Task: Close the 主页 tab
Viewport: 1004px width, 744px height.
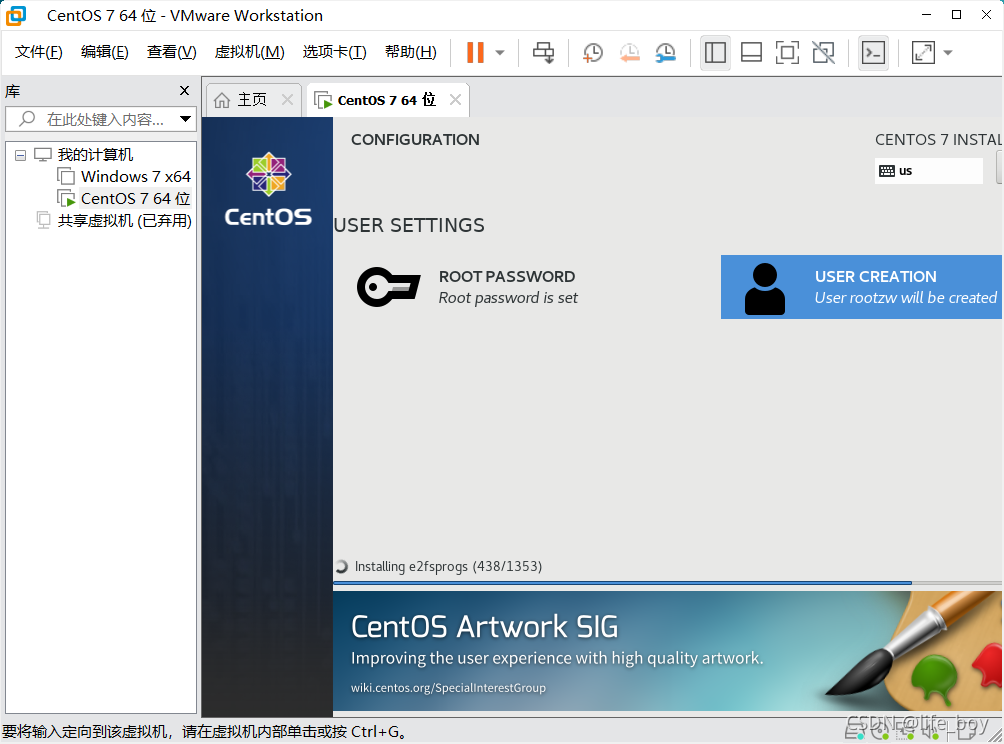Action: tap(287, 100)
